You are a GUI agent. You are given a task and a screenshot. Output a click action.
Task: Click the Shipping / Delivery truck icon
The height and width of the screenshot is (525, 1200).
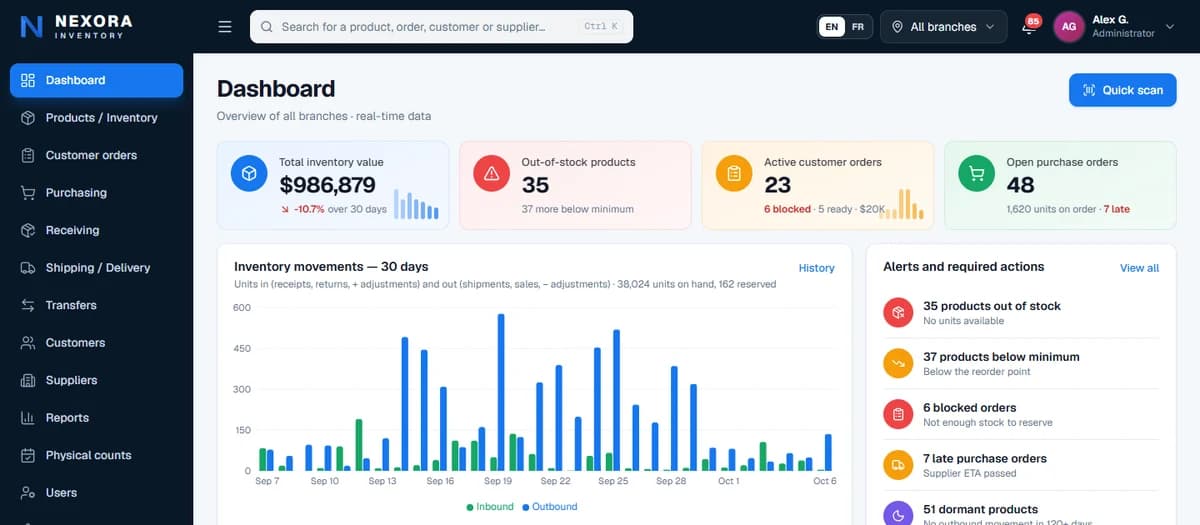(28, 268)
